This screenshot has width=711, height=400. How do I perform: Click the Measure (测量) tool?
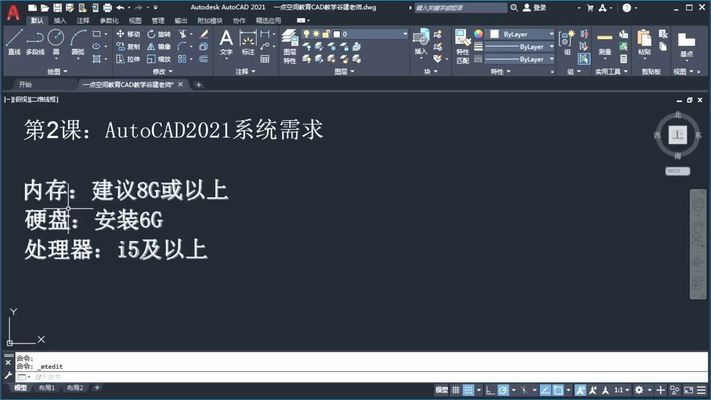[x=604, y=42]
